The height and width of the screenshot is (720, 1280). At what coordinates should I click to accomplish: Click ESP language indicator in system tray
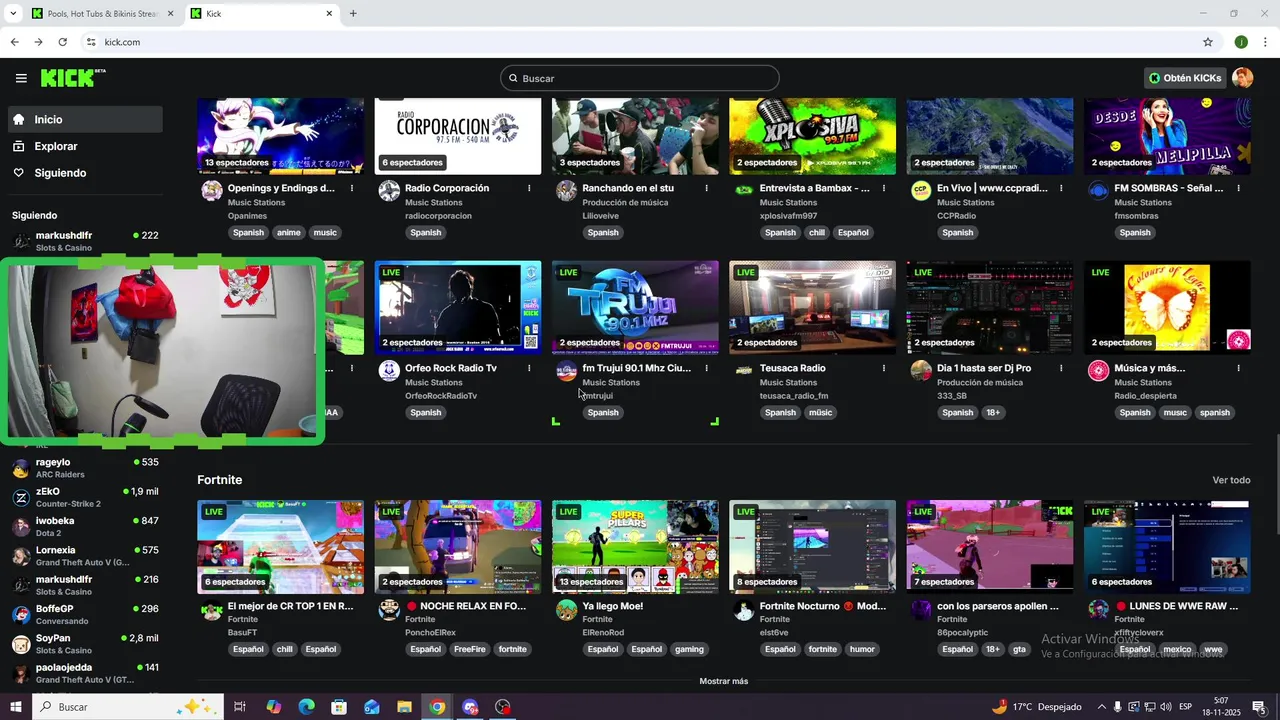click(1185, 707)
